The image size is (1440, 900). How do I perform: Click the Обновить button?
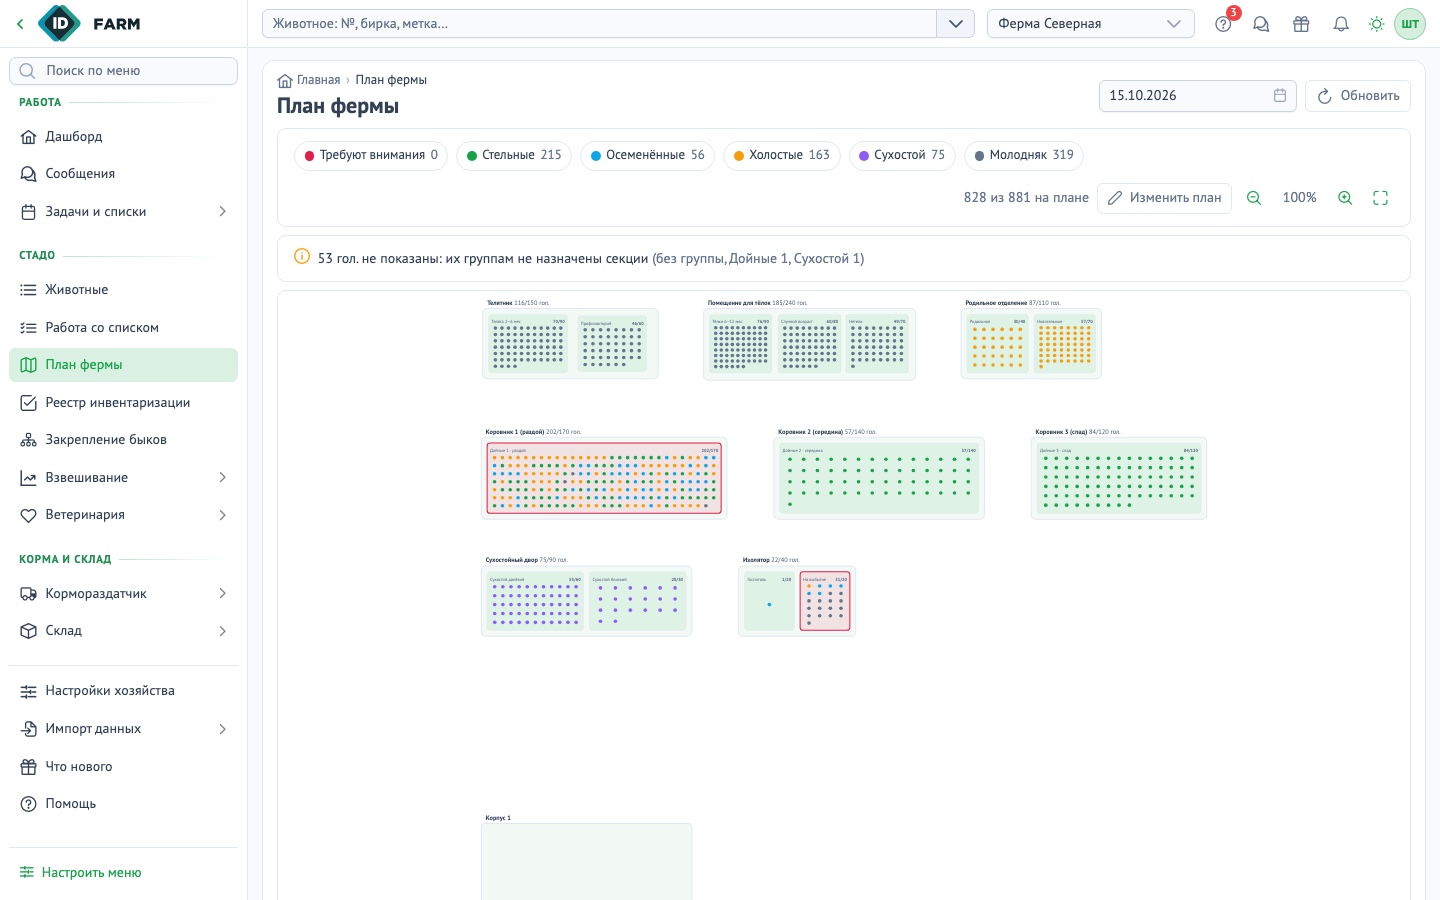pyautogui.click(x=1358, y=96)
